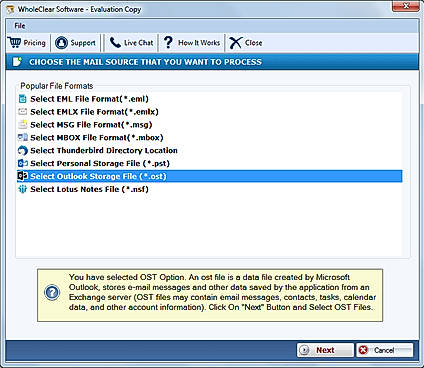Click the Cancel button
This screenshot has width=424, height=368.
point(384,350)
